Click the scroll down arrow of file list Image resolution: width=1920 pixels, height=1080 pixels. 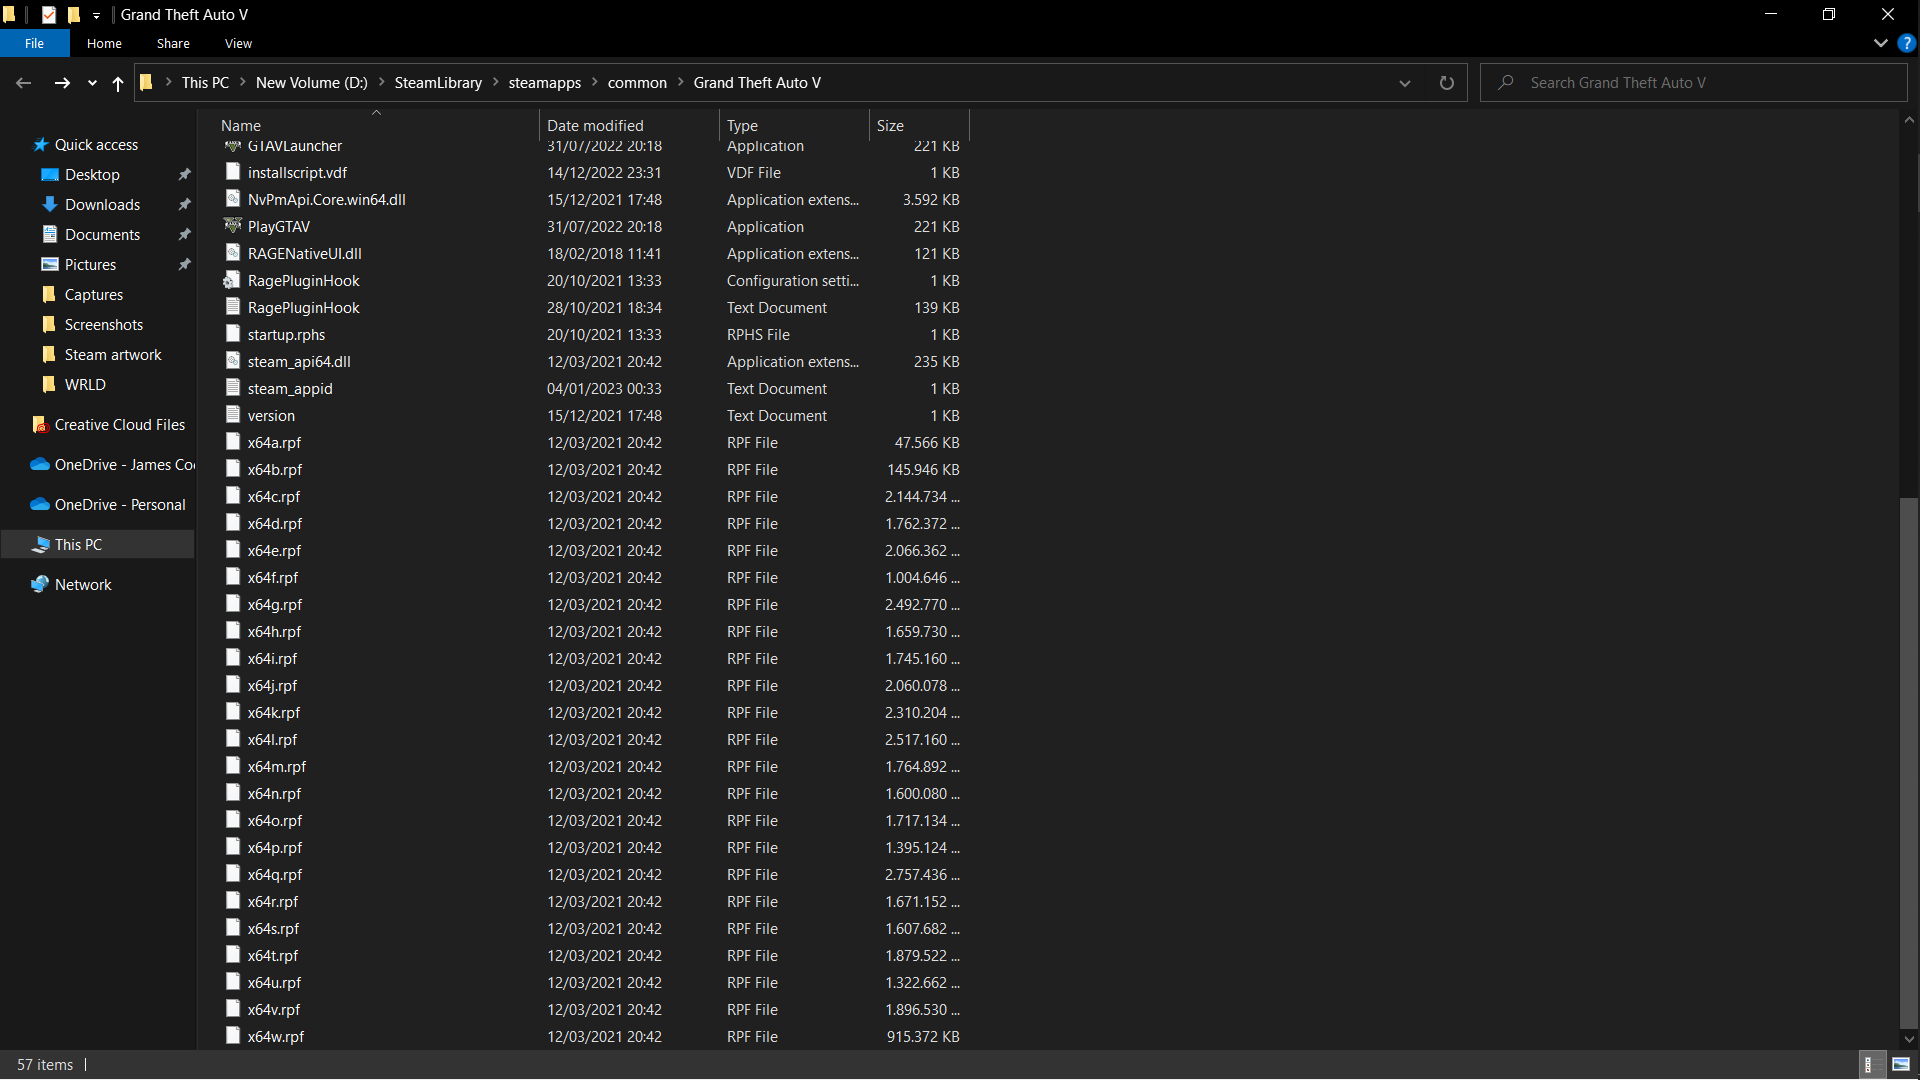(1908, 1040)
